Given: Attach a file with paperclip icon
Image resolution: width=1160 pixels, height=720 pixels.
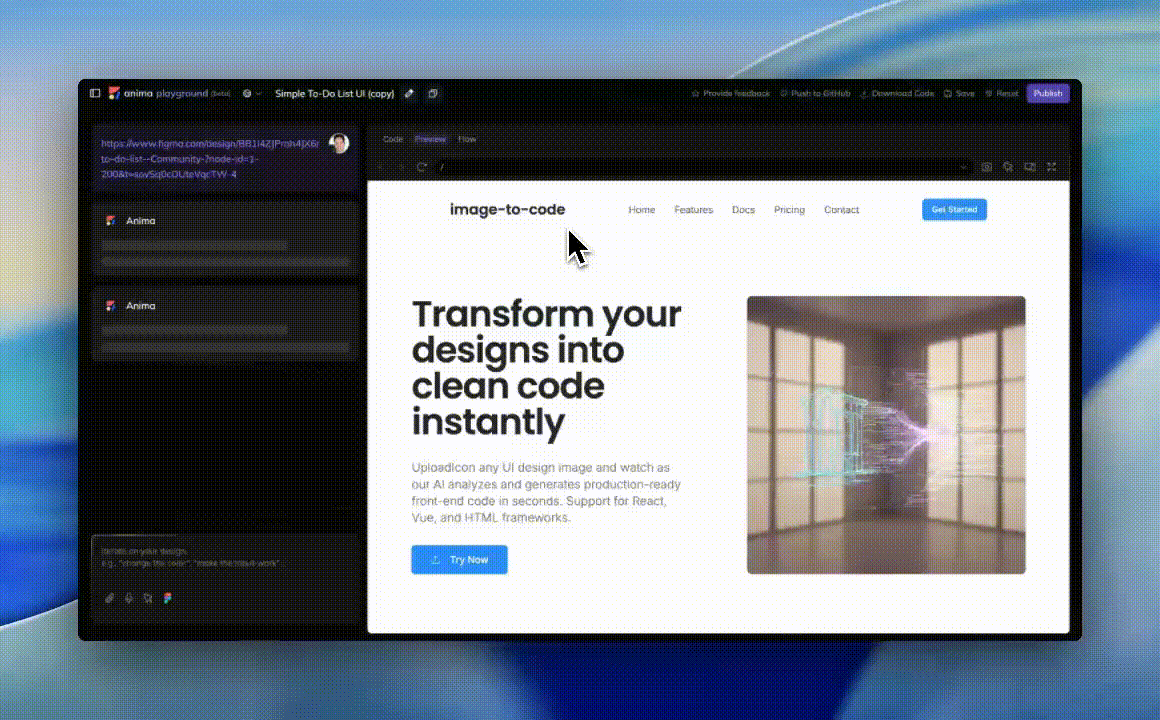Looking at the screenshot, I should pyautogui.click(x=109, y=598).
